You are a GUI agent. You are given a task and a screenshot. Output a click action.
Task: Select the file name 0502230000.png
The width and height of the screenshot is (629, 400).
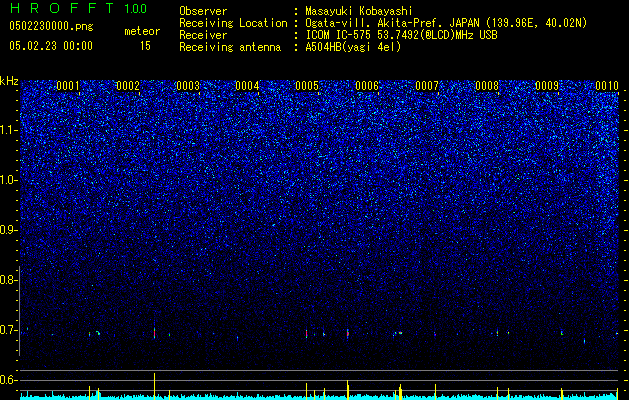[x=51, y=27]
